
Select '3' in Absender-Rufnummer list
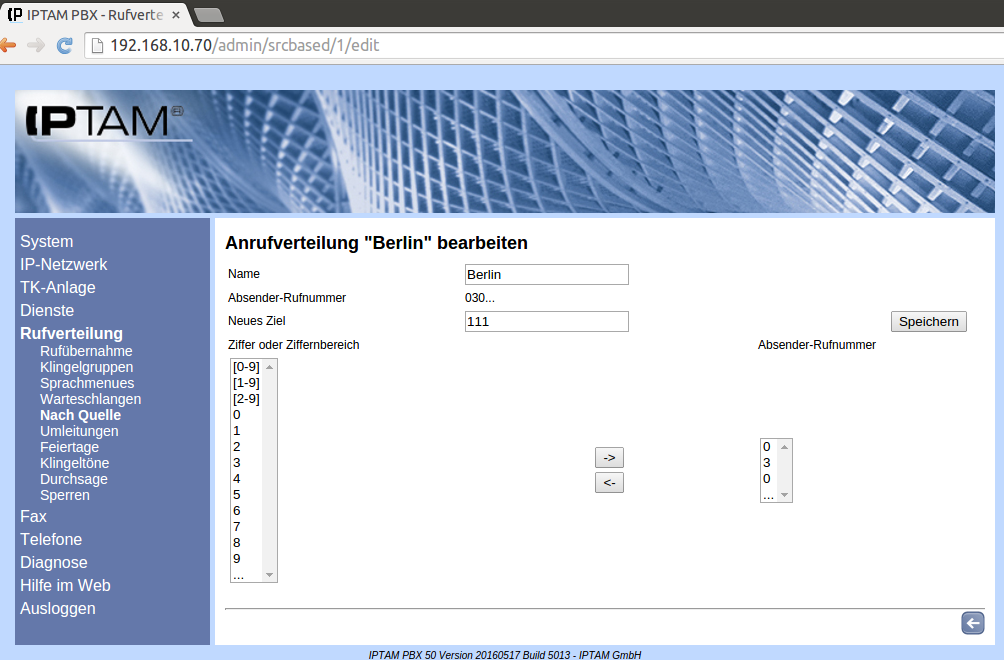click(767, 463)
